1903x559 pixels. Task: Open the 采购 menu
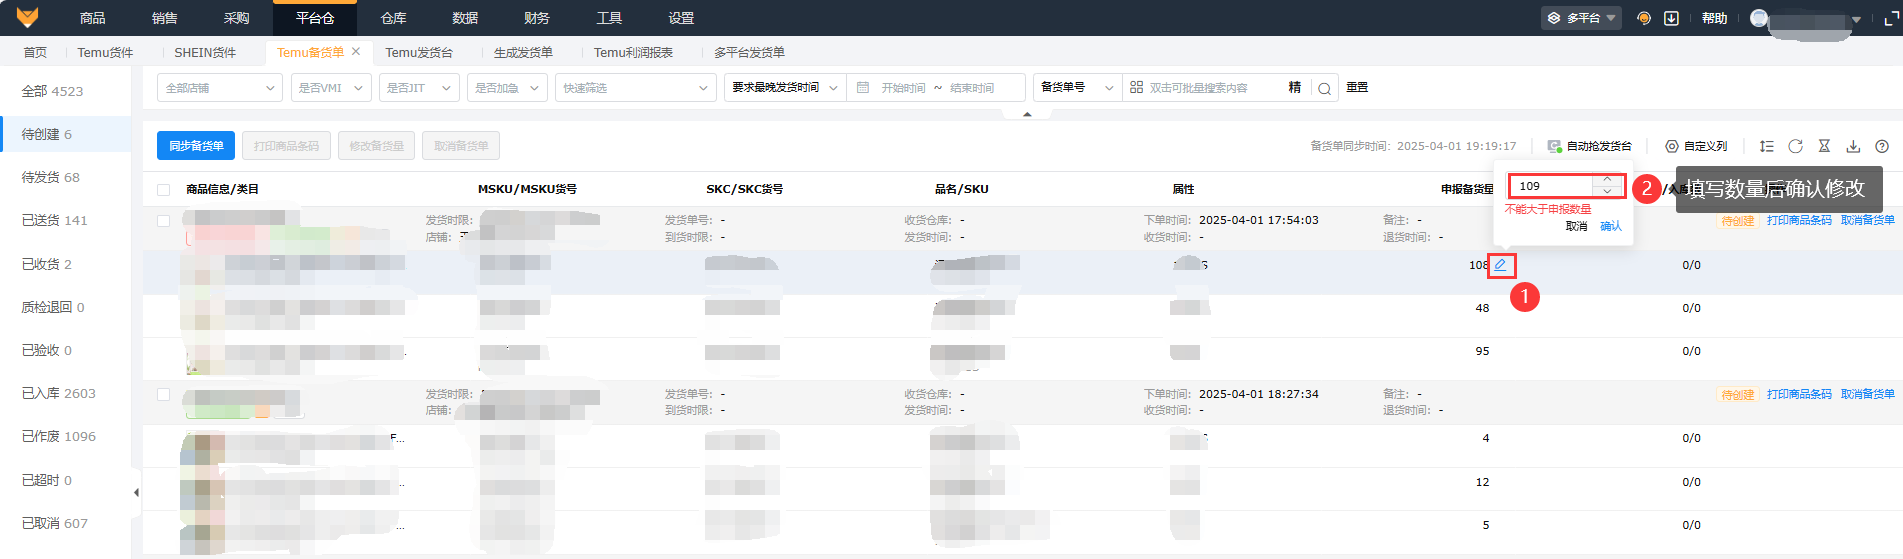tap(237, 18)
